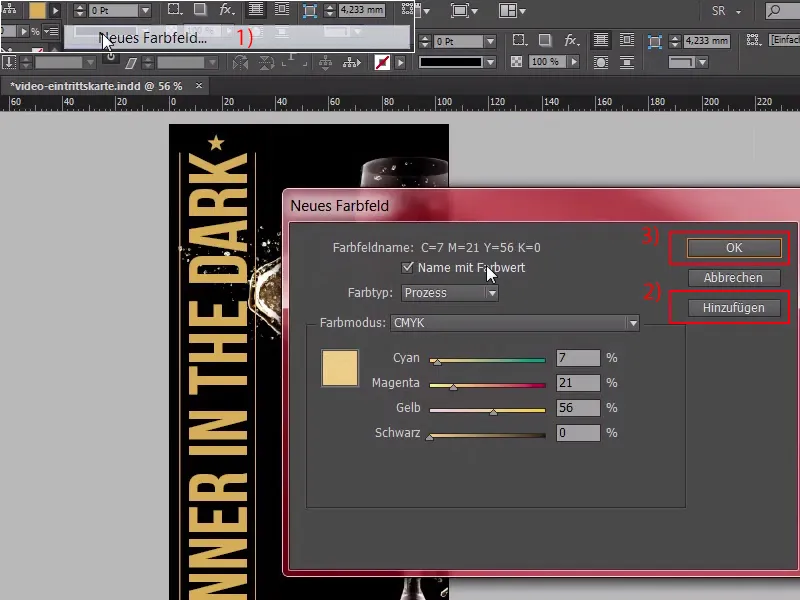Screen dimensions: 800x600
Task: Select the gold 'IN THE DARK' vertical headline
Action: coord(218,304)
